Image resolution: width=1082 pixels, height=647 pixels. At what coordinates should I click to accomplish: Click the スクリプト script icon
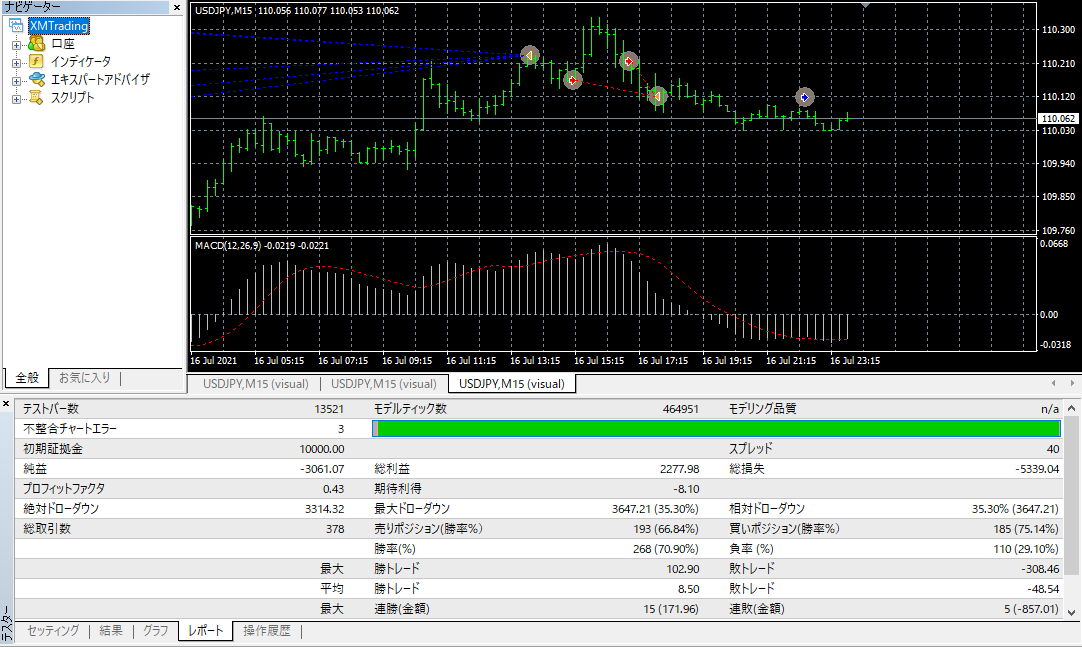pos(36,97)
